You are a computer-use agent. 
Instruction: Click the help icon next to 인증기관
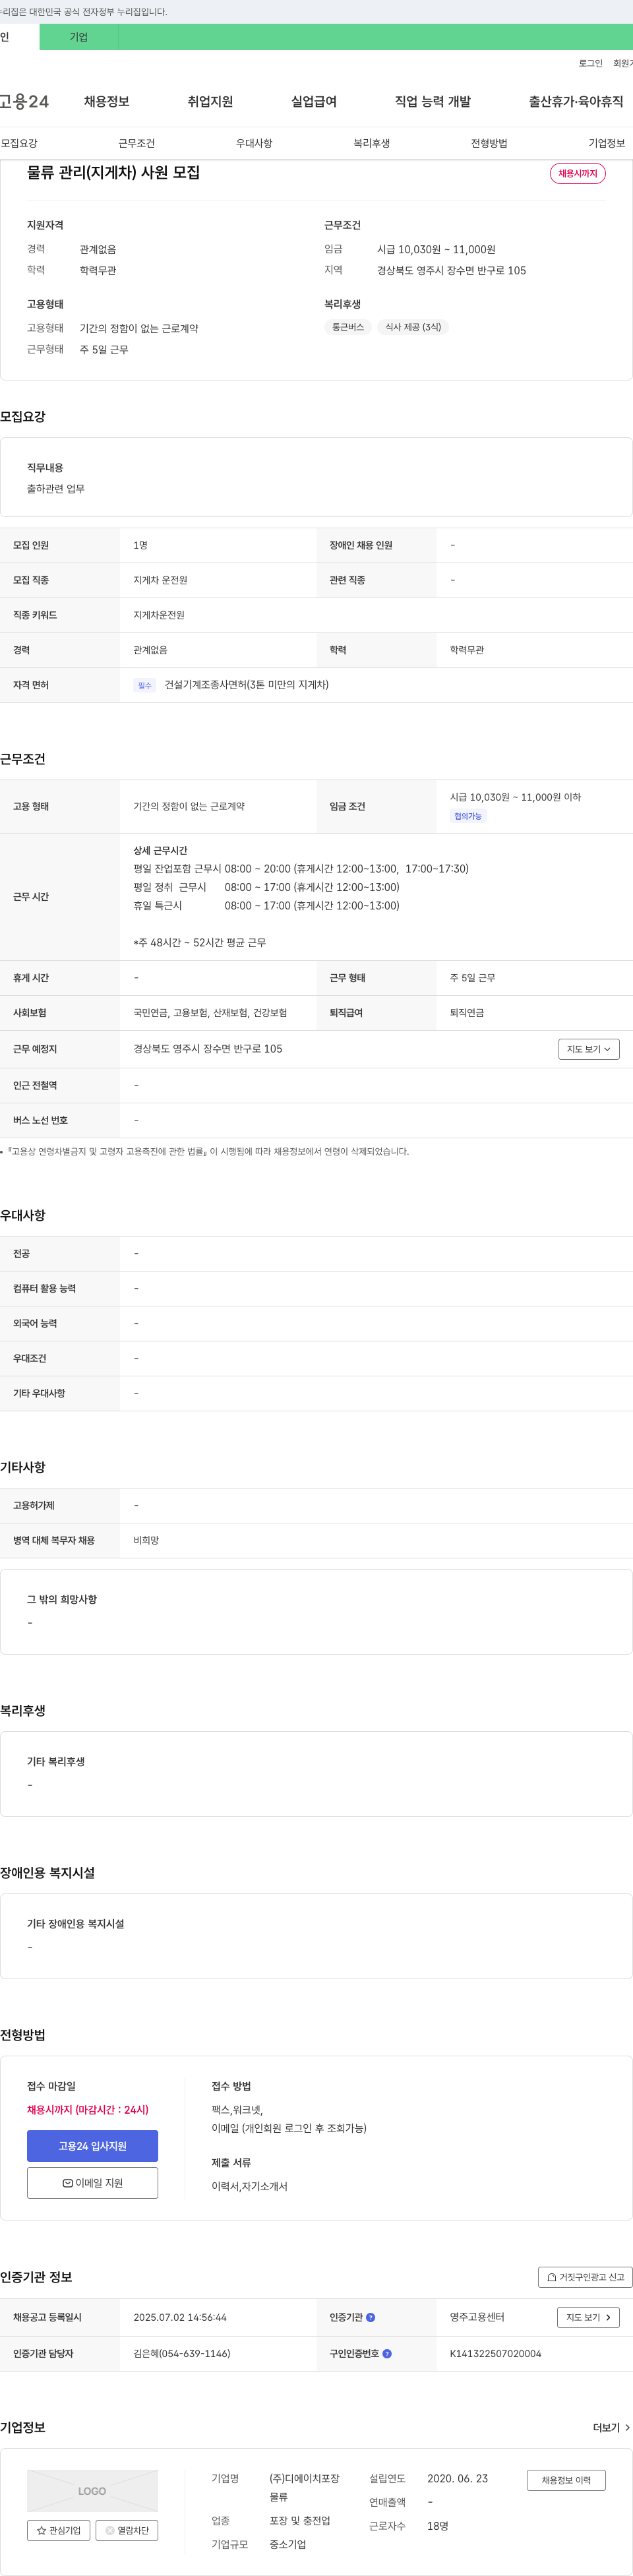370,2317
